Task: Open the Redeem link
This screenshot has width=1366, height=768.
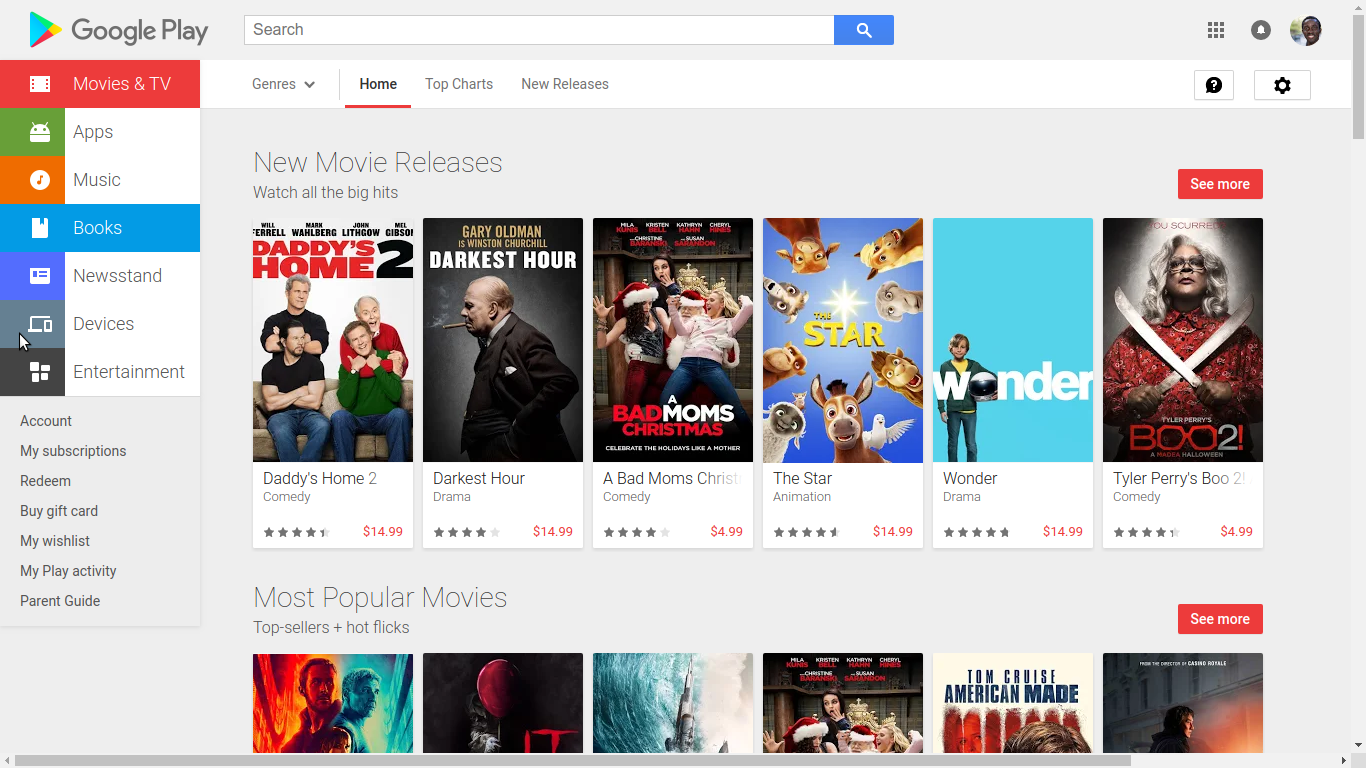Action: [x=45, y=481]
